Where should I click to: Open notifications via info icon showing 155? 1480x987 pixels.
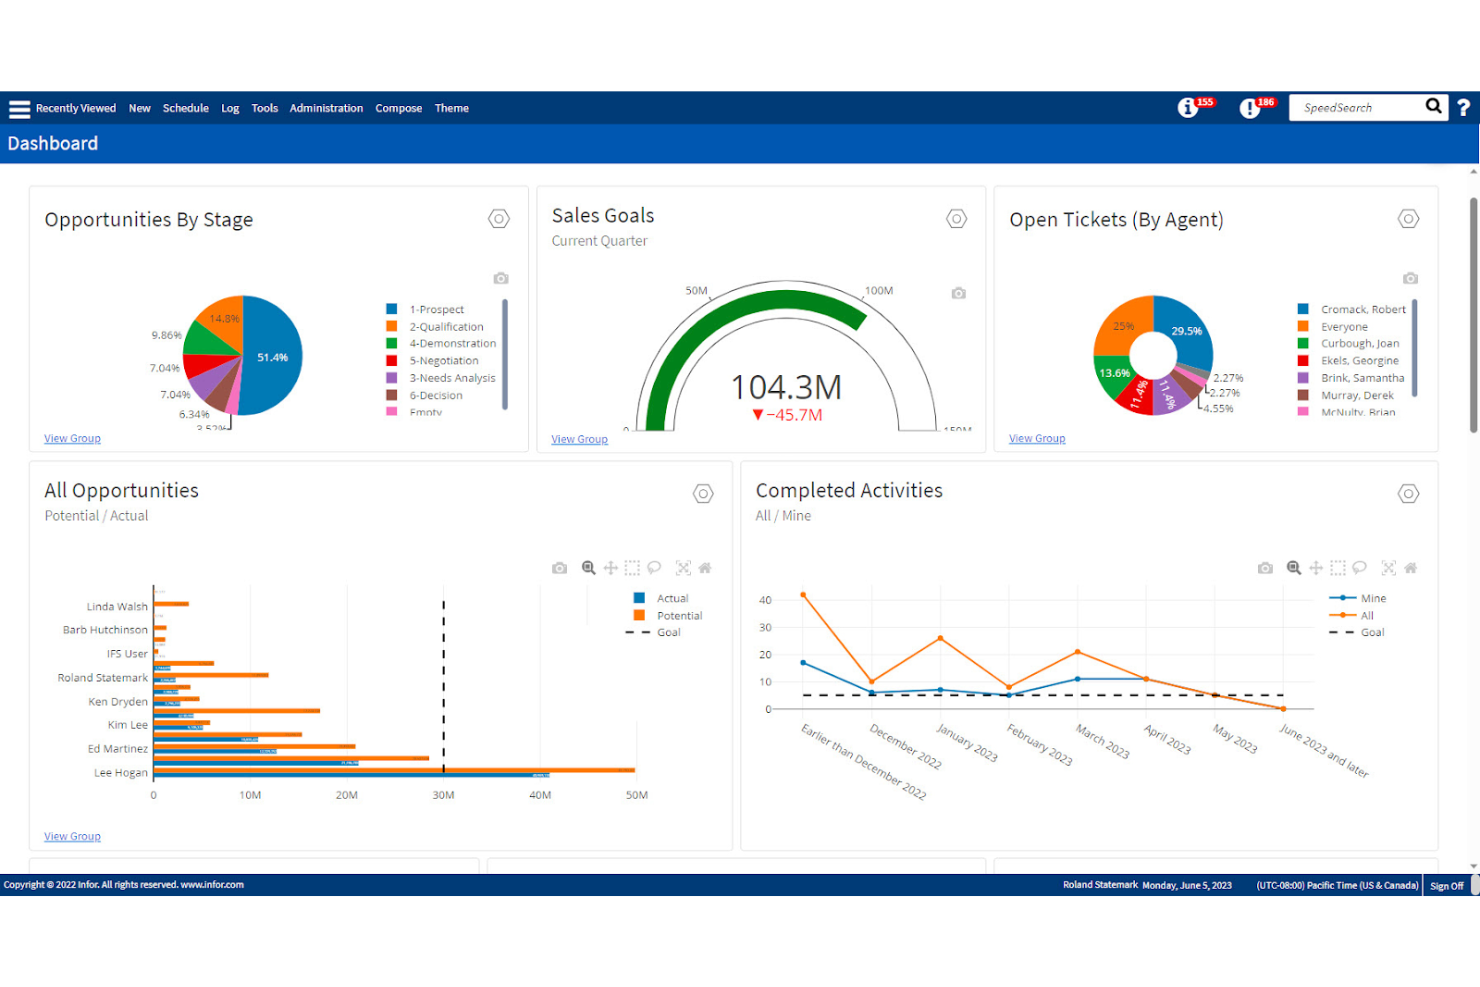pos(1187,107)
